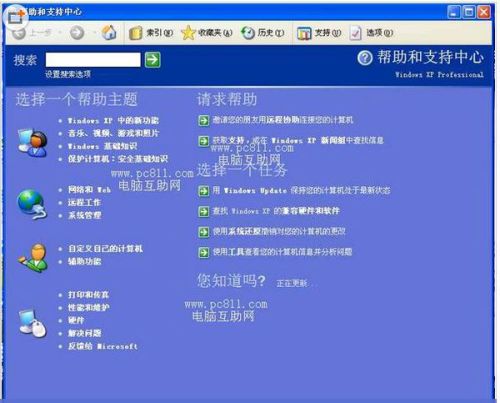Click the customize-user person icon

click(x=32, y=257)
